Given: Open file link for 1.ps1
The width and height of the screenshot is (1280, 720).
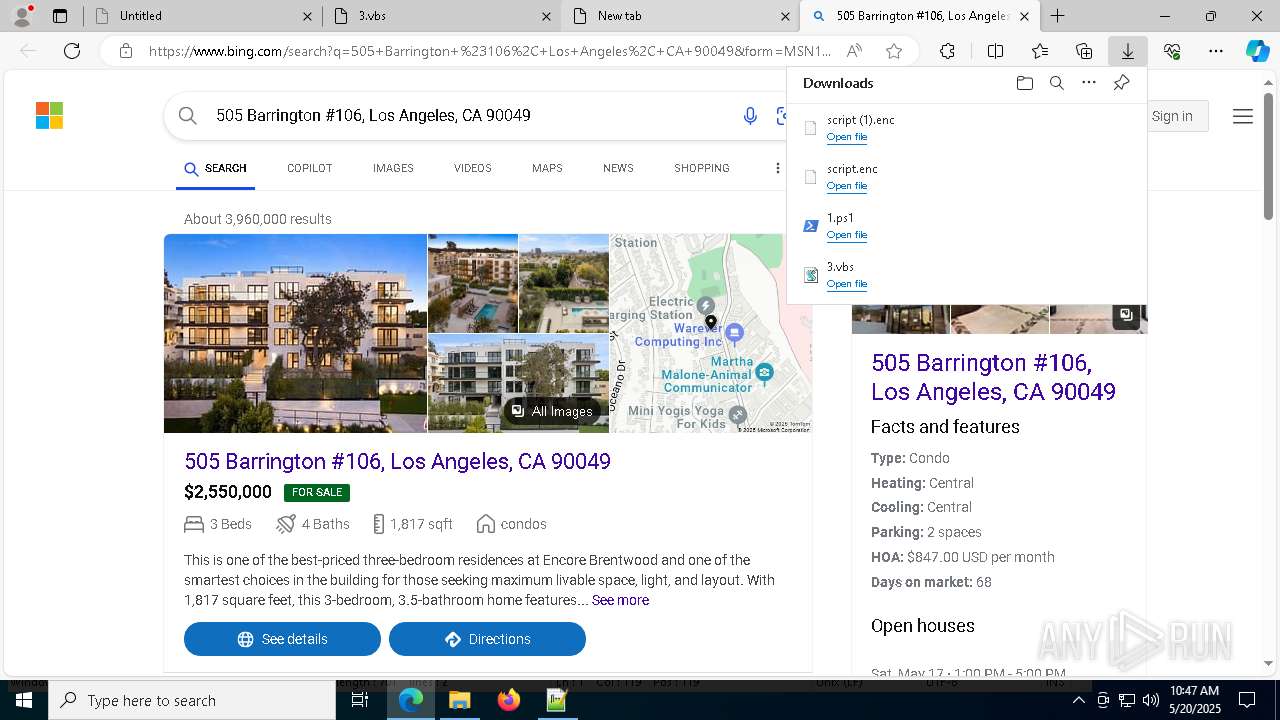Looking at the screenshot, I should [846, 235].
